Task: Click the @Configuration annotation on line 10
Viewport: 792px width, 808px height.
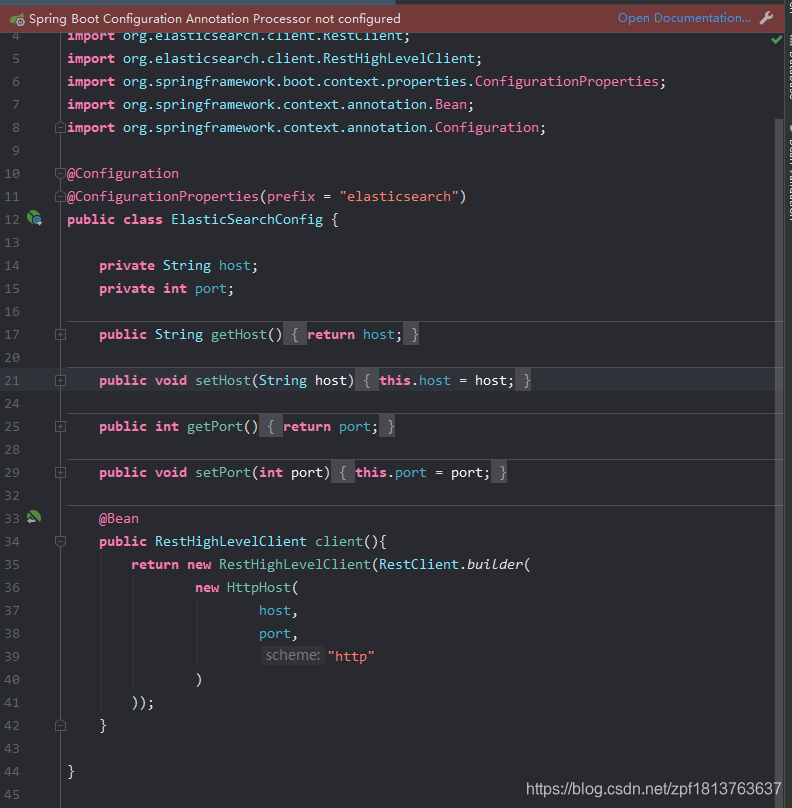Action: (123, 173)
